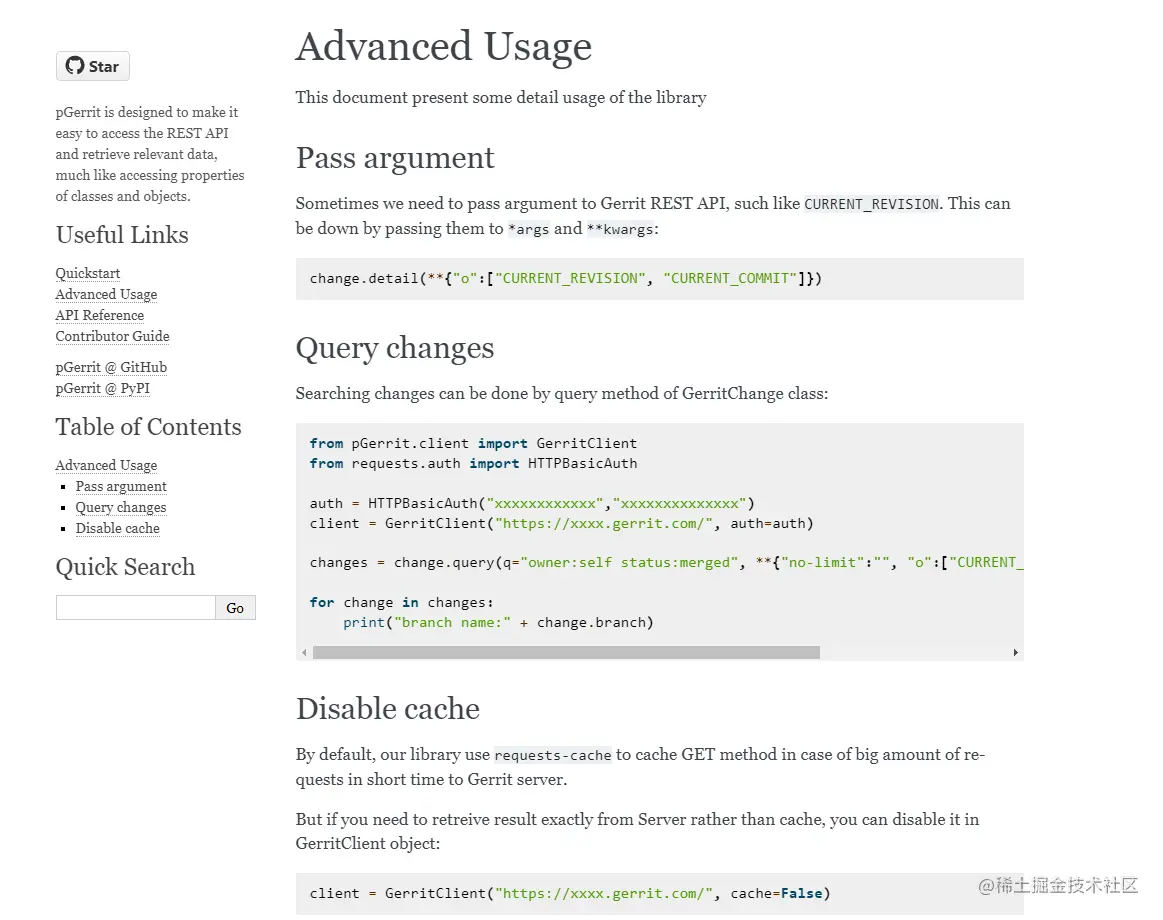This screenshot has height=920, width=1163.
Task: Click the GitHub octocat logo
Action: (74, 65)
